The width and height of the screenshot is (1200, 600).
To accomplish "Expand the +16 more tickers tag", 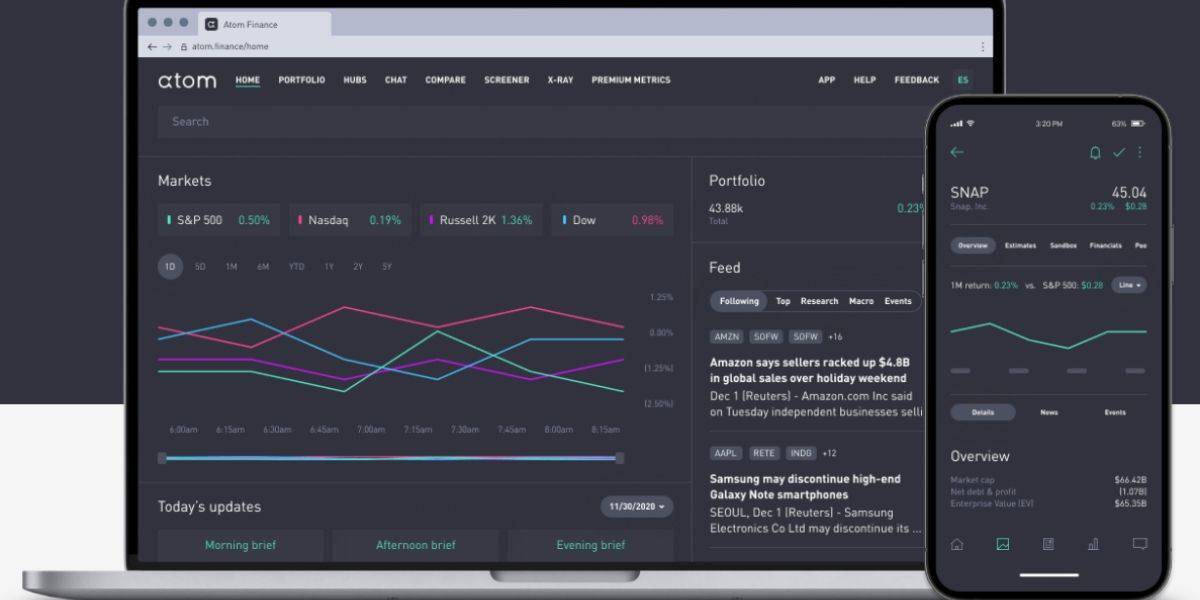I will tap(835, 337).
